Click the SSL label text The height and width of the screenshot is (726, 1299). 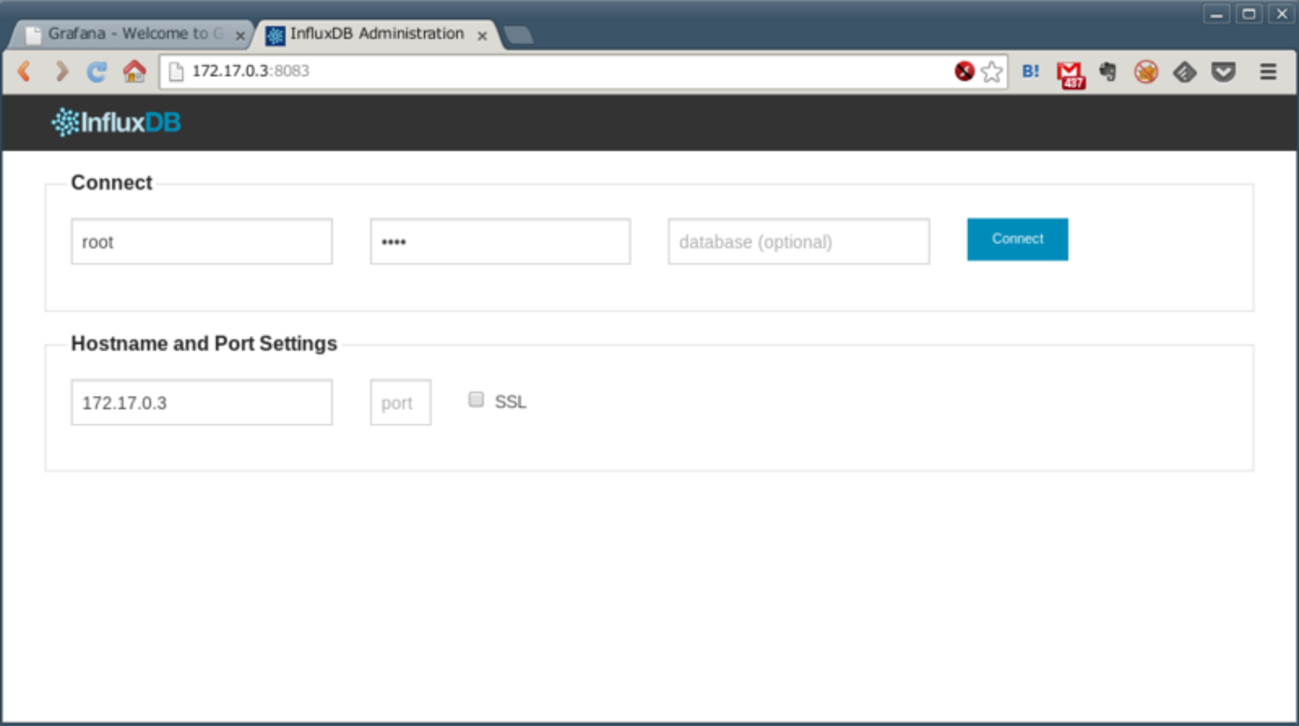510,402
